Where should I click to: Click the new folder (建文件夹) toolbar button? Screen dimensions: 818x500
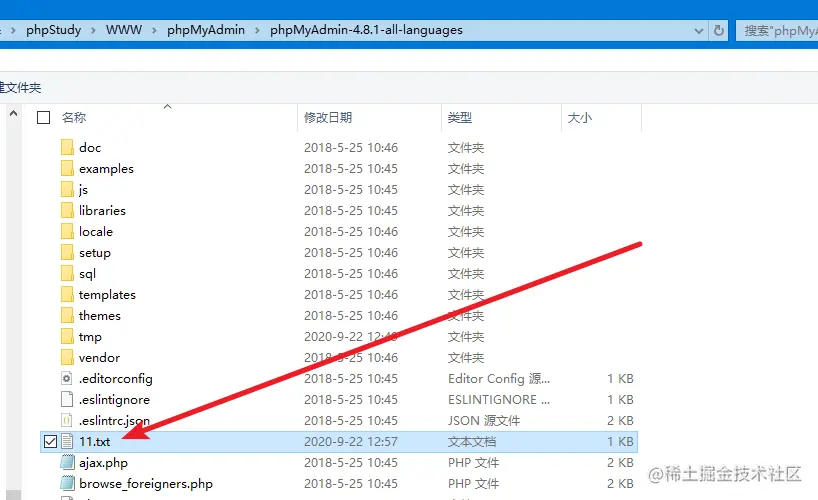click(x=20, y=88)
